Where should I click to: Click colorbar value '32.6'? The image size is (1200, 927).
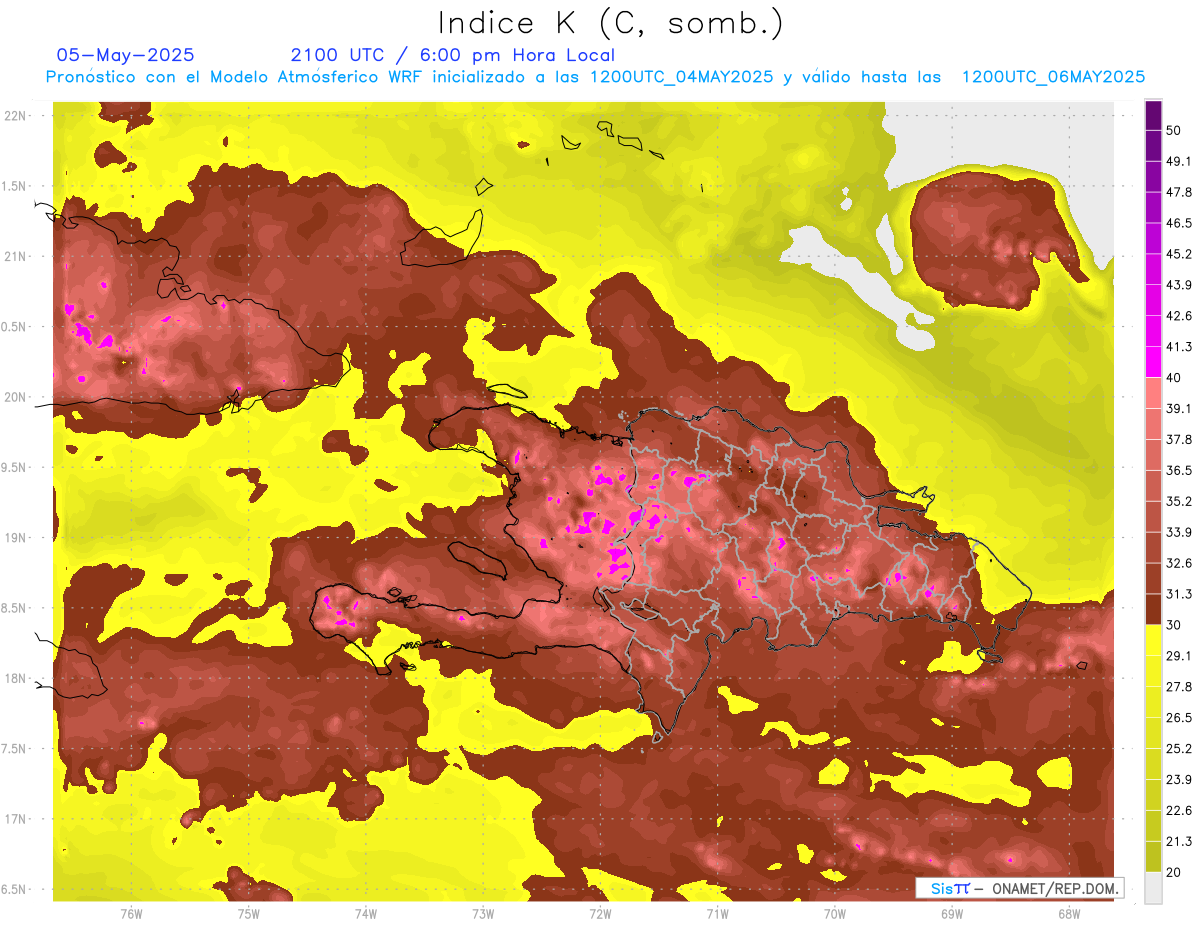tap(1179, 563)
